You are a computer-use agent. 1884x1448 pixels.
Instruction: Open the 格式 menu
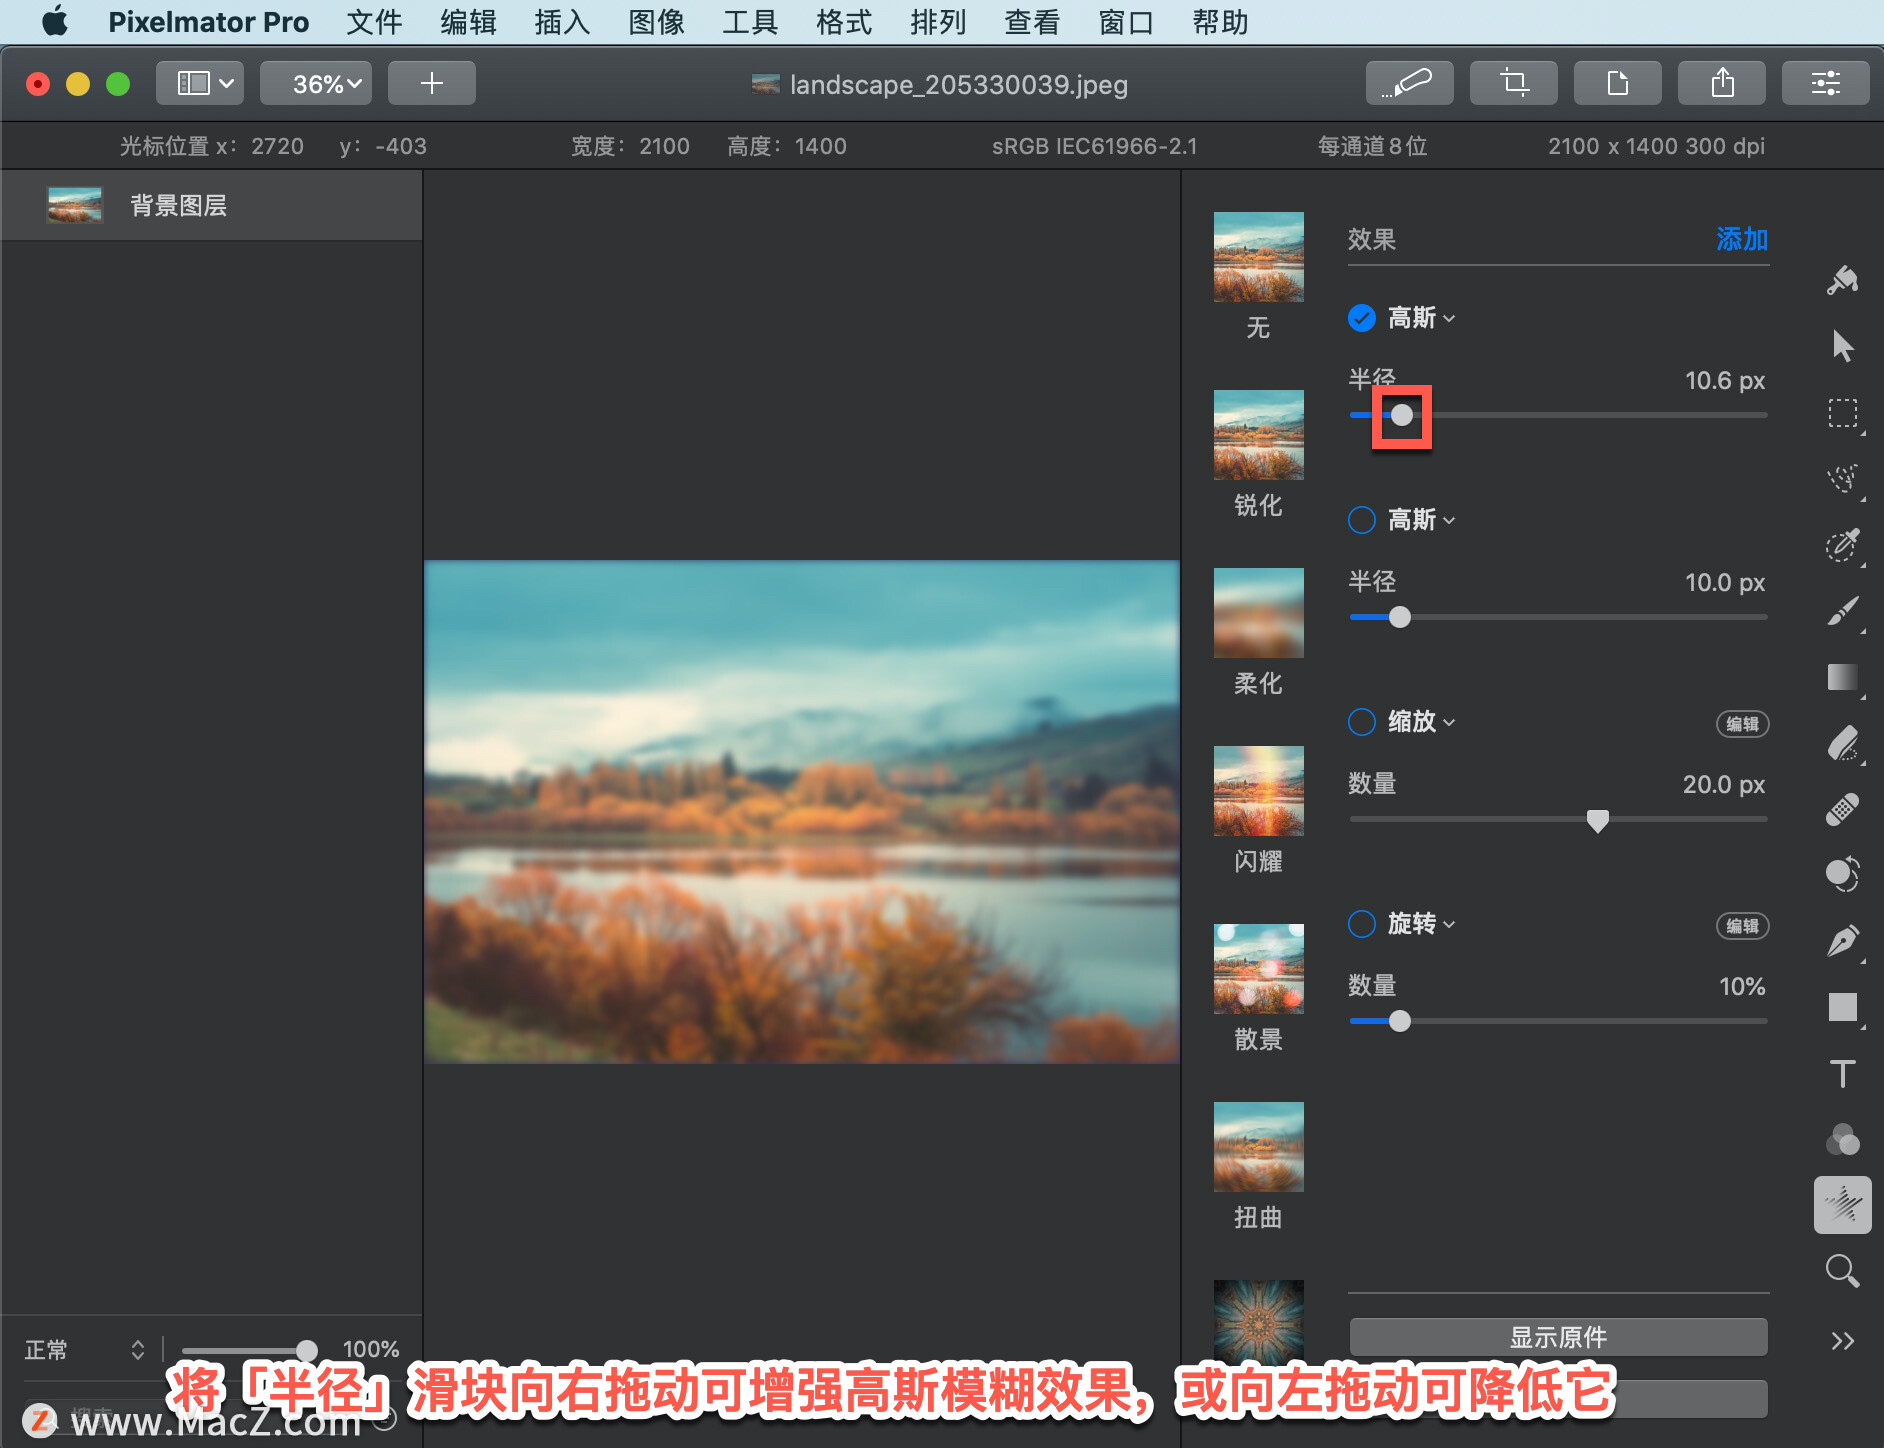pyautogui.click(x=844, y=22)
